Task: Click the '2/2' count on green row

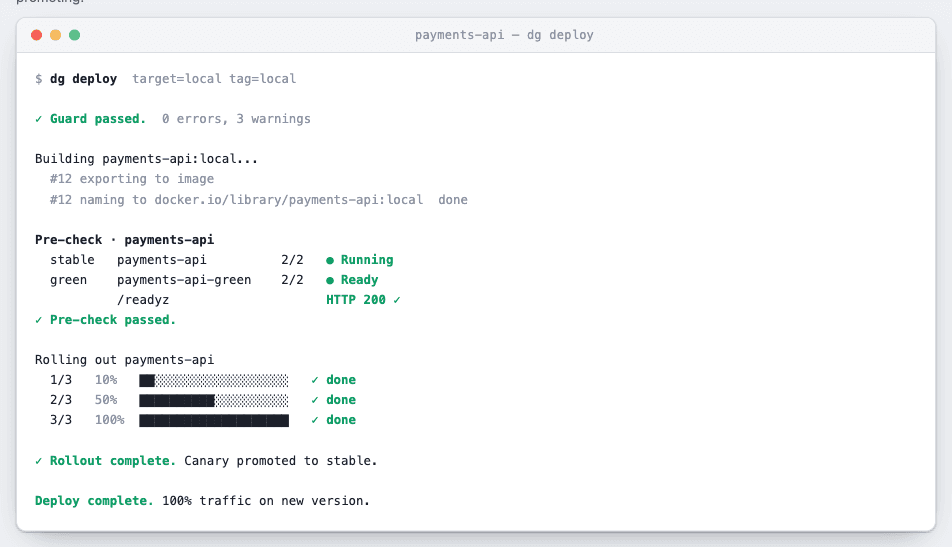Action: [292, 280]
